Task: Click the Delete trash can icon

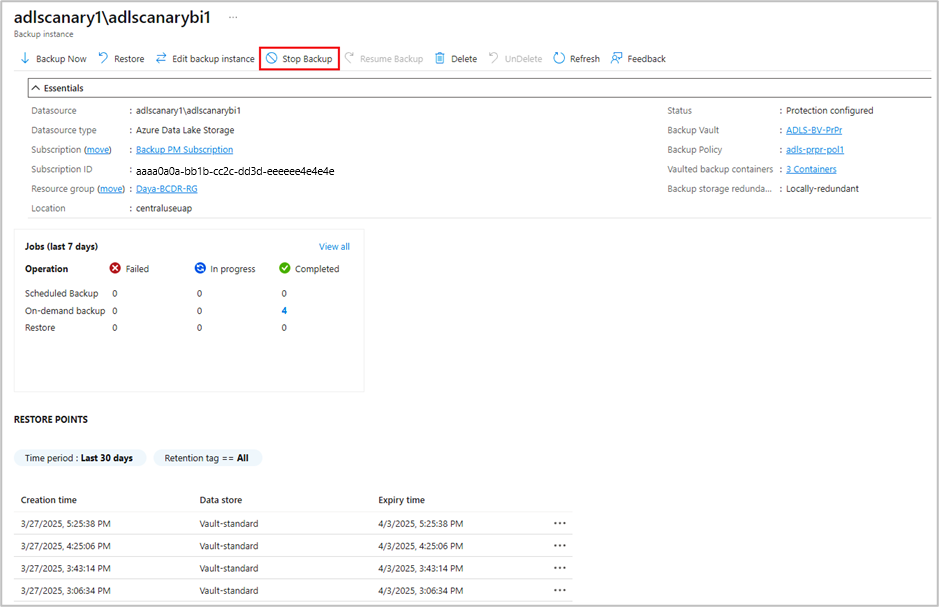Action: click(x=440, y=58)
